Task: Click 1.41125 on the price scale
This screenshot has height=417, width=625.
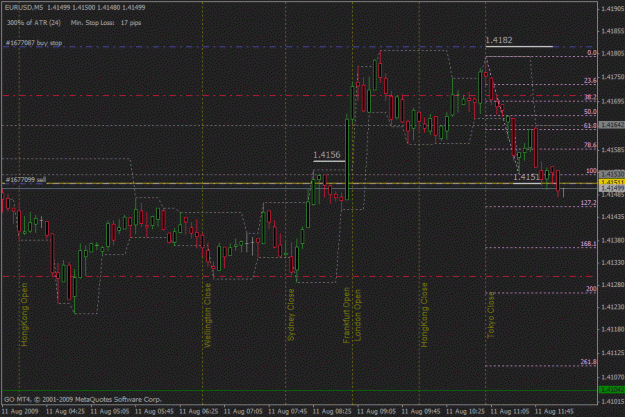Action: pos(613,353)
